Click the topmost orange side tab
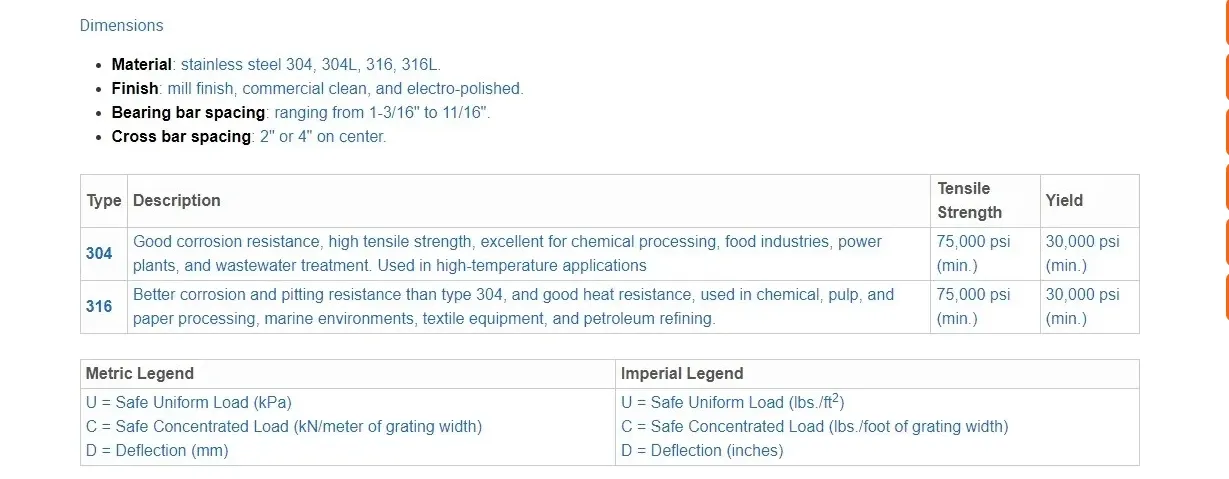The height and width of the screenshot is (479, 1229). pos(1225,22)
